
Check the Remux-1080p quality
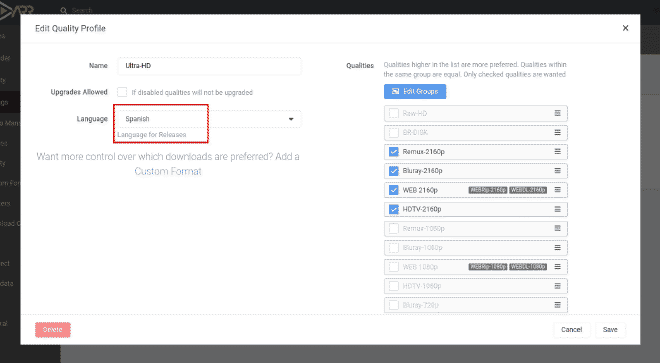tap(394, 228)
